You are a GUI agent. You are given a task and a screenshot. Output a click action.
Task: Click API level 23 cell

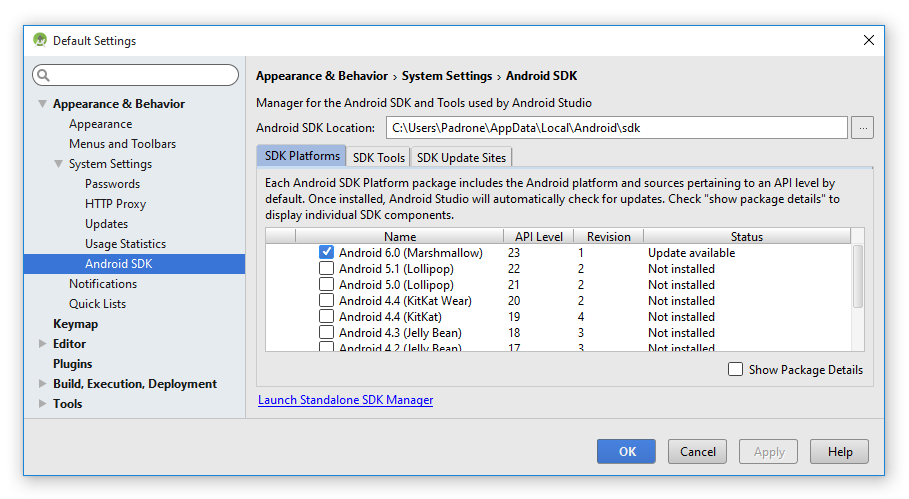click(x=514, y=253)
